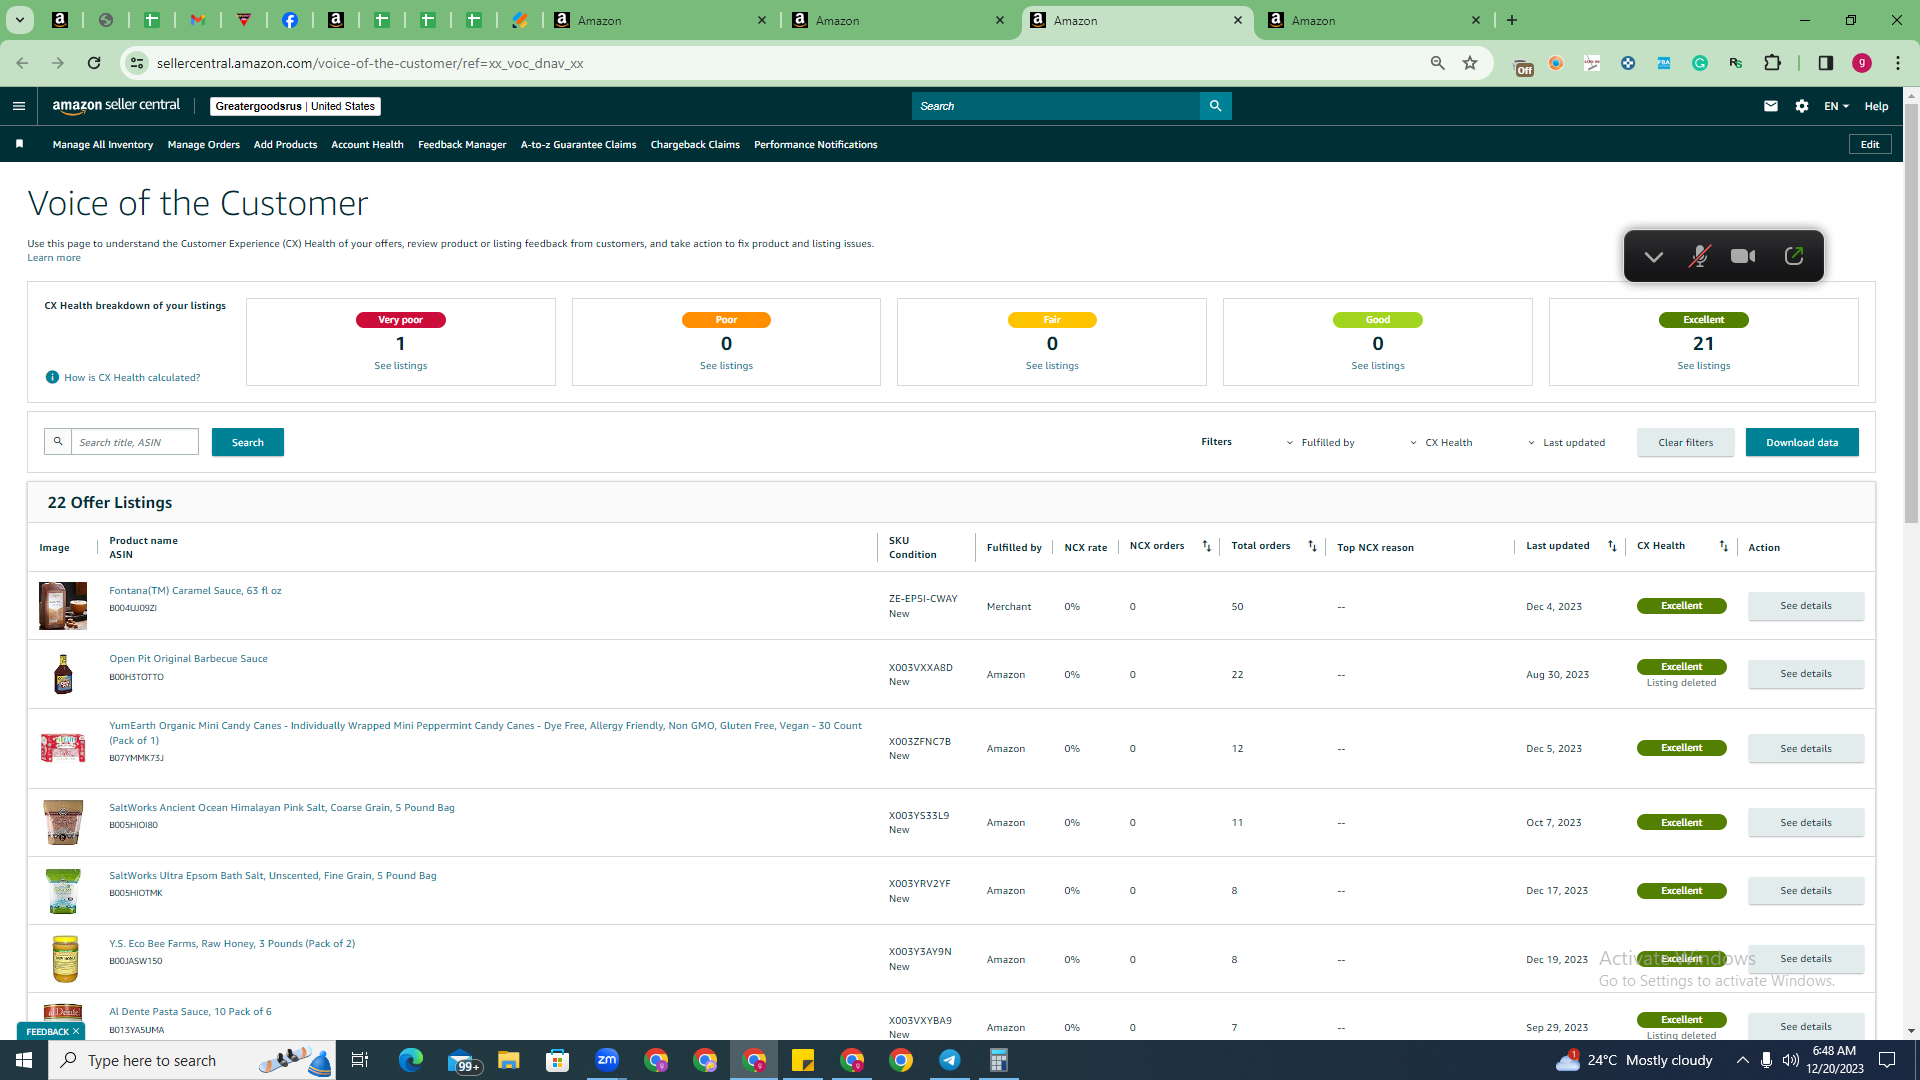Click the Open Pit Barbecue Sauce thumbnail
This screenshot has width=1920, height=1080.
pyautogui.click(x=63, y=674)
